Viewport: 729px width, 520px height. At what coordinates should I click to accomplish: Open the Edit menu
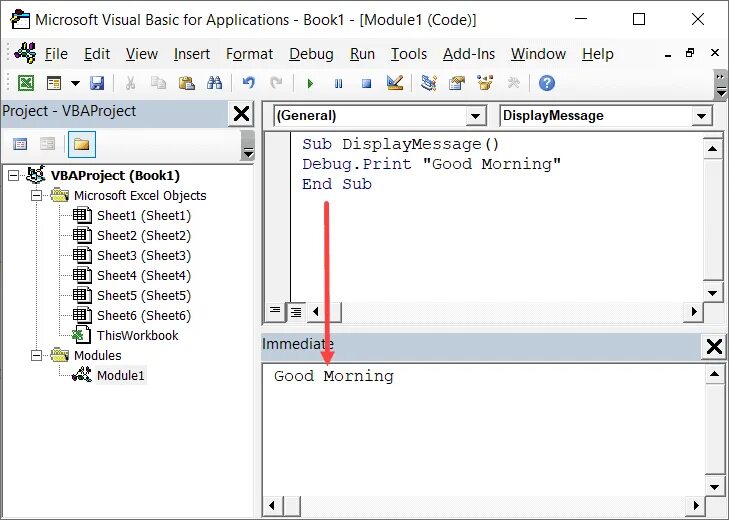point(97,54)
